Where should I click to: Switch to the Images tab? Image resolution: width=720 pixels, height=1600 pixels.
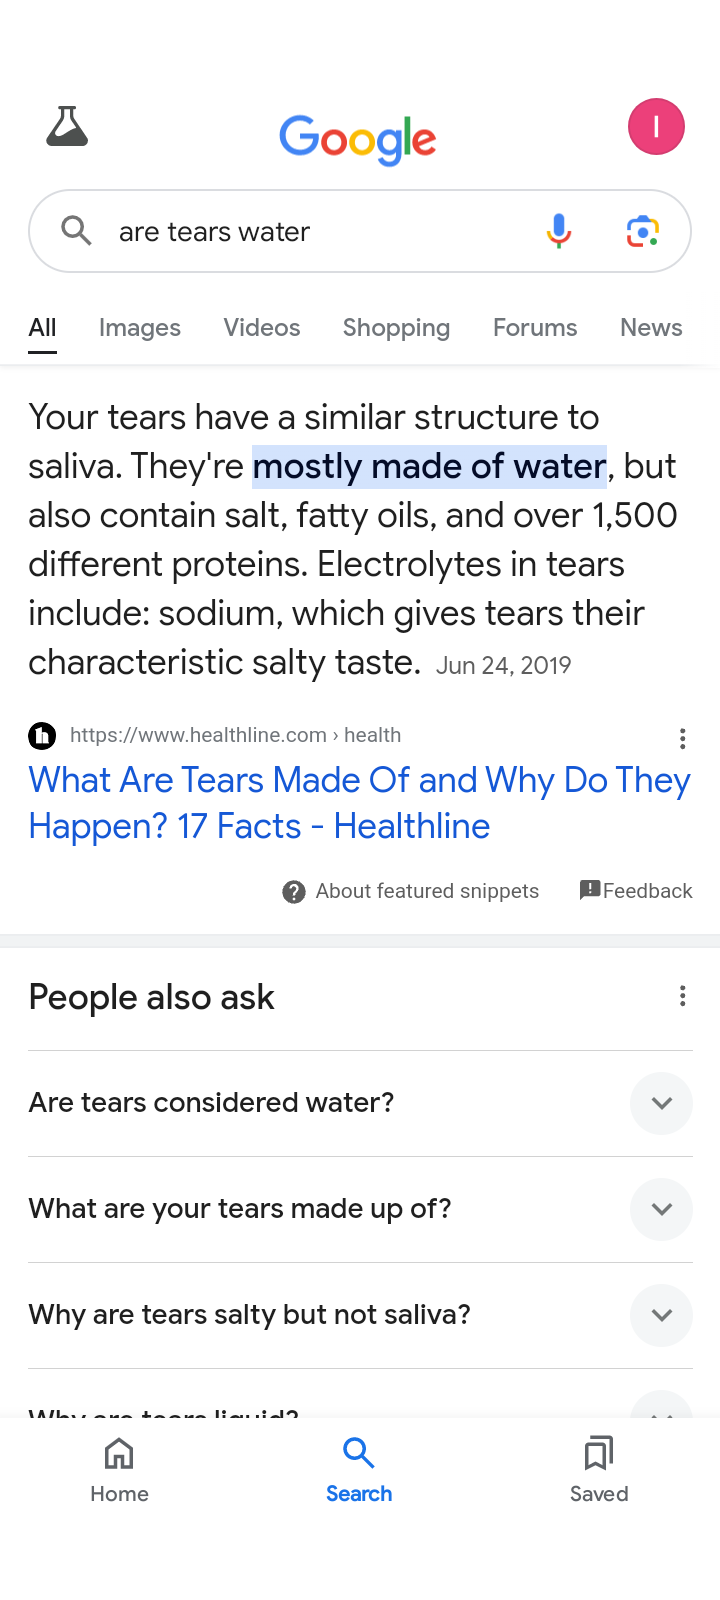pos(140,328)
